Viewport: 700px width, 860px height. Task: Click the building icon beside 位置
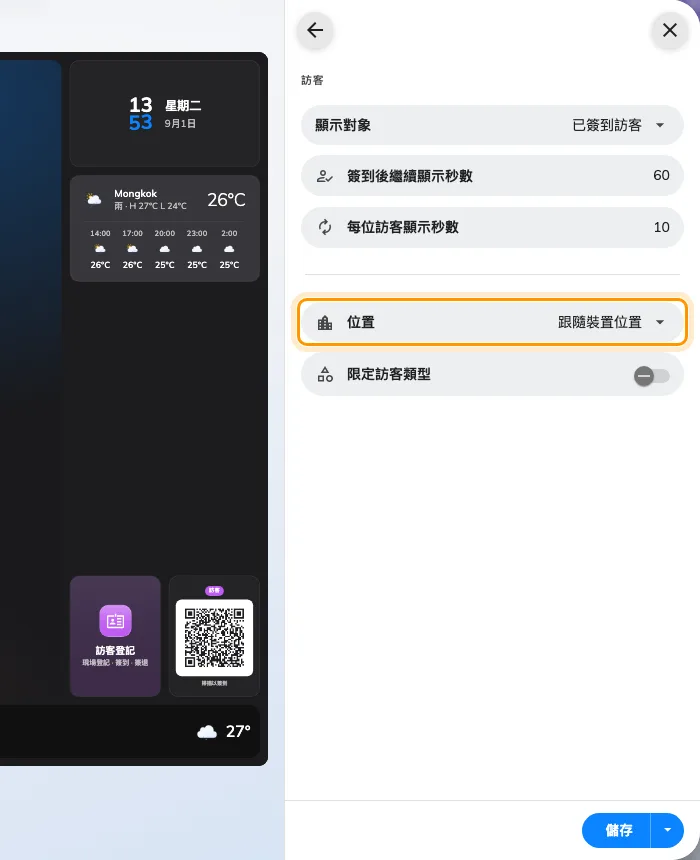pyautogui.click(x=325, y=322)
